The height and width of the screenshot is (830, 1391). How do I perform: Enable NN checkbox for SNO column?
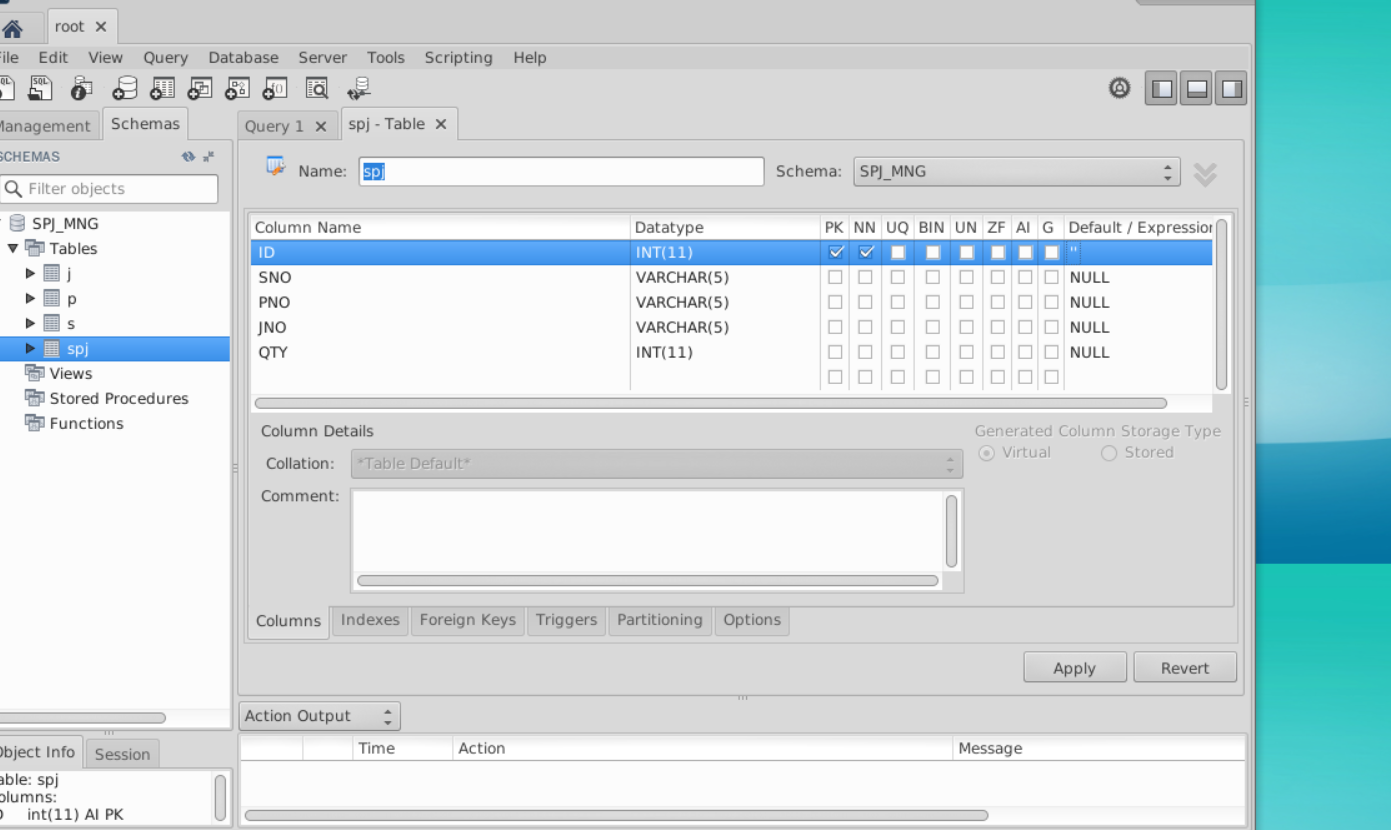pyautogui.click(x=865, y=278)
